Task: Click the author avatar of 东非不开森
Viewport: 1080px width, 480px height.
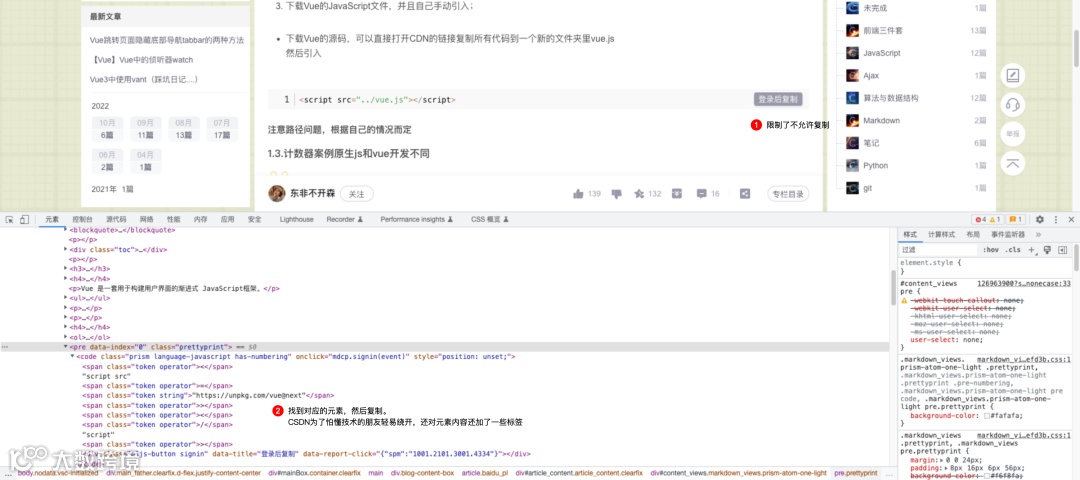Action: [277, 194]
